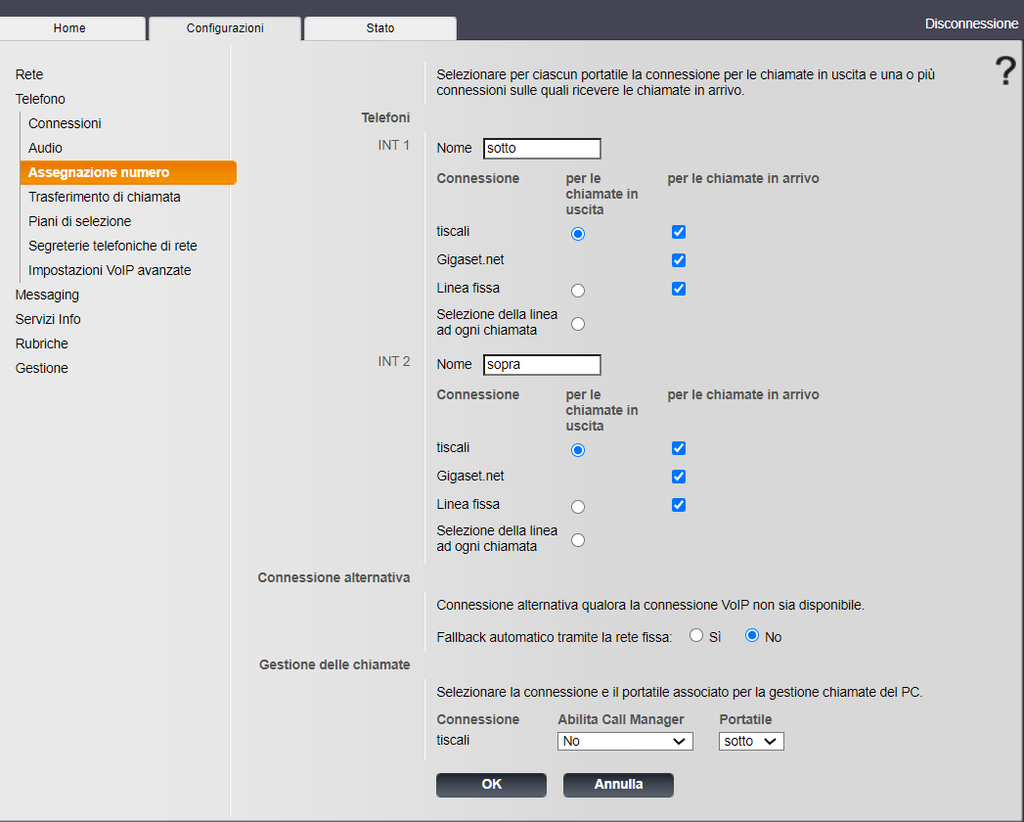Switch to the Stato tab

click(x=380, y=28)
